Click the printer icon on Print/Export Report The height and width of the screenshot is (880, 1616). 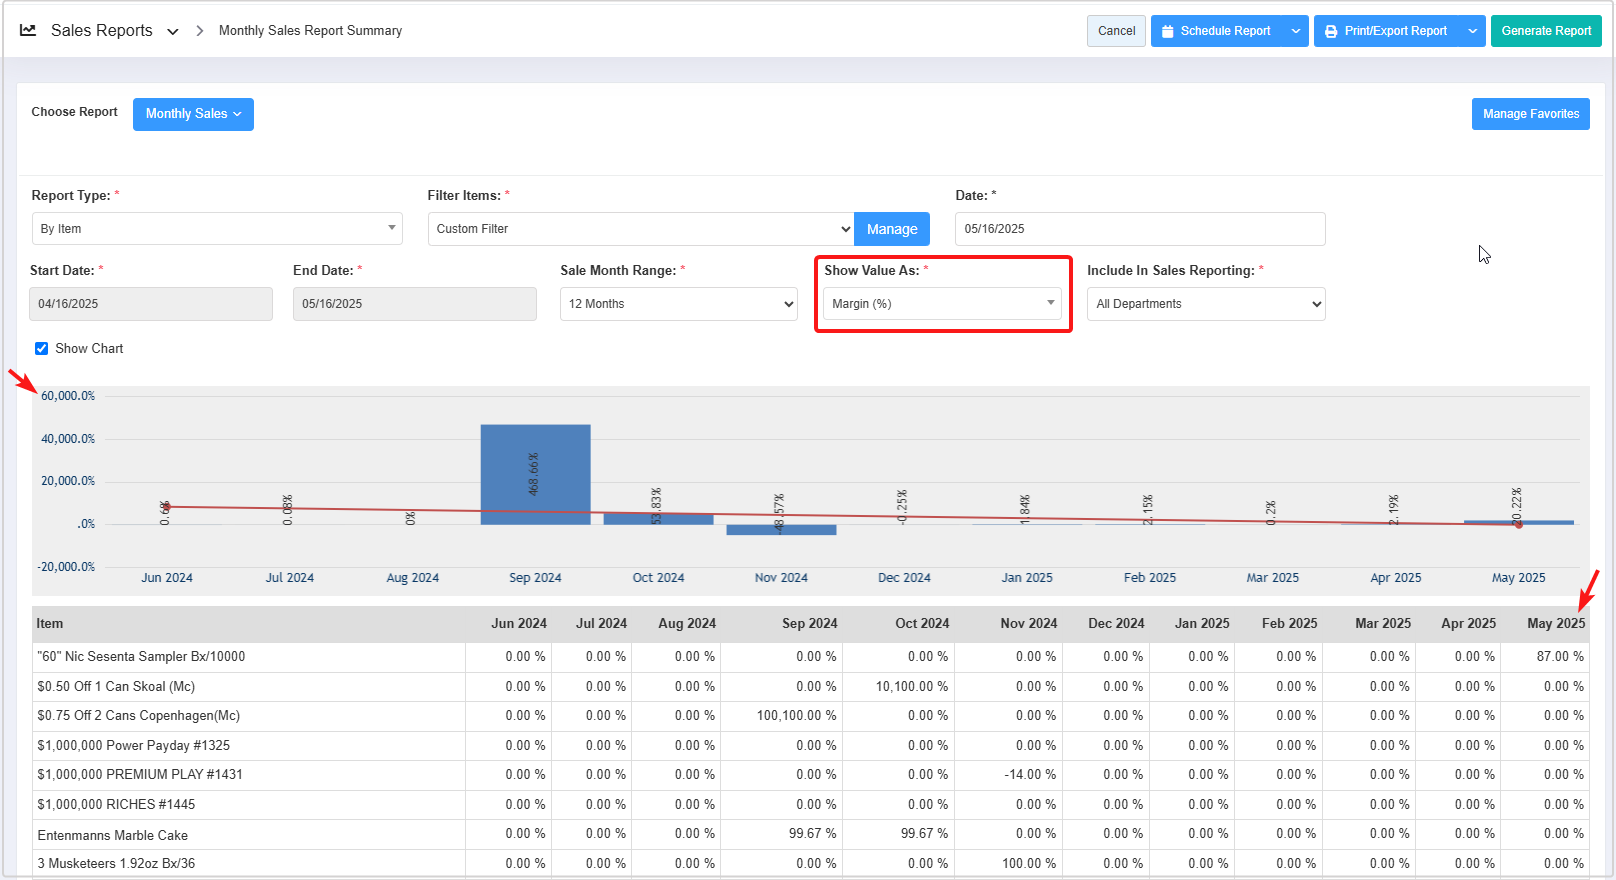(1331, 31)
